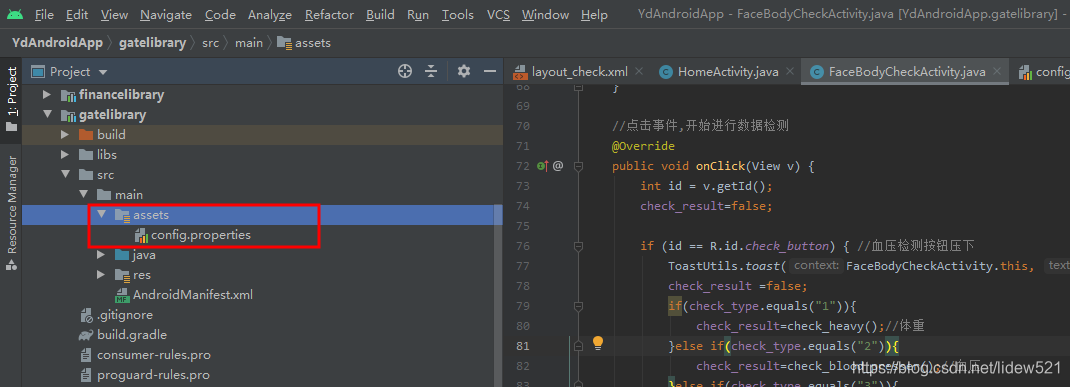Select YdAndroidApp breadcrumb
The image size is (1070, 387).
(57, 42)
